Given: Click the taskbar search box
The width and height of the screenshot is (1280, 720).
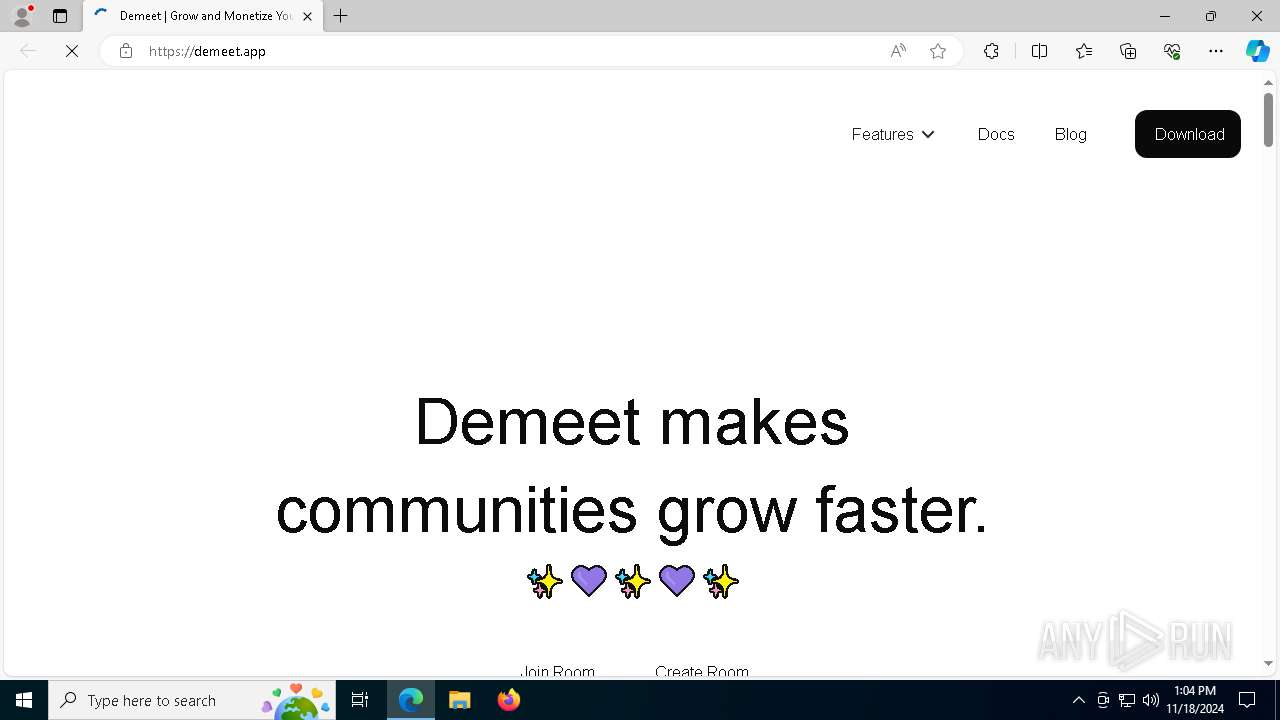Looking at the screenshot, I should click(x=192, y=700).
